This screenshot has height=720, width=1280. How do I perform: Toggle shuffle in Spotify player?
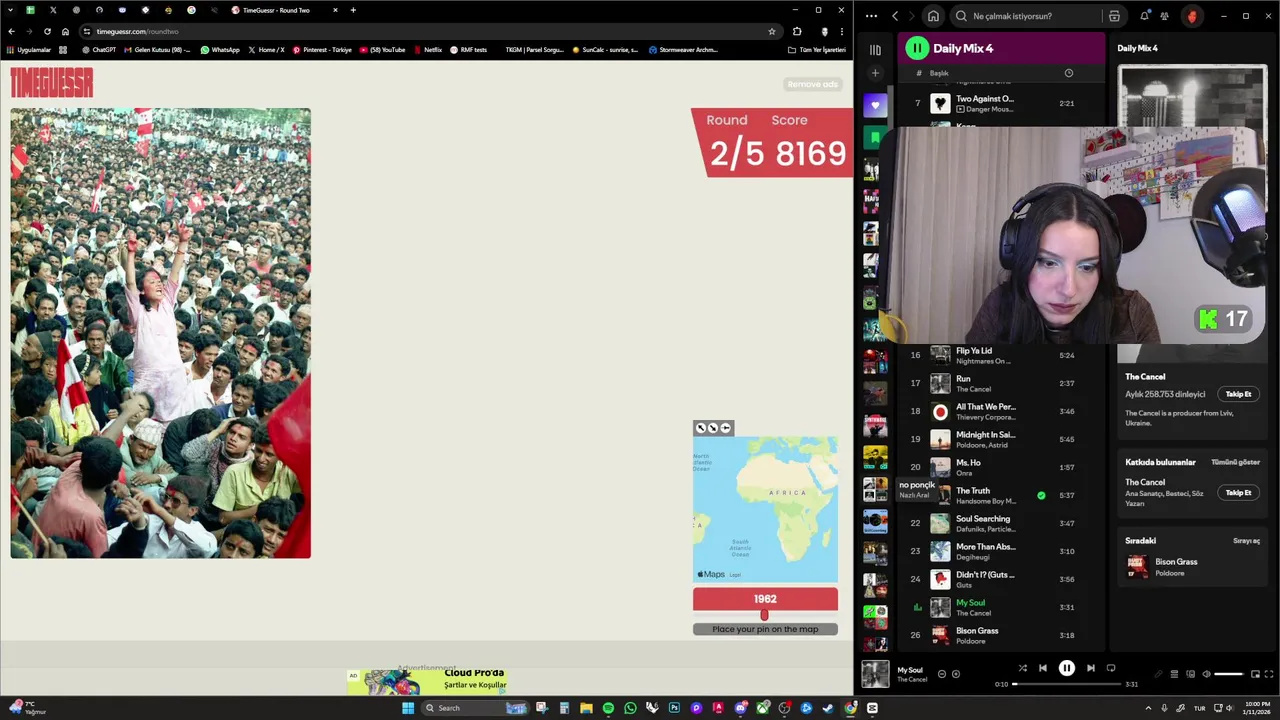point(1022,668)
